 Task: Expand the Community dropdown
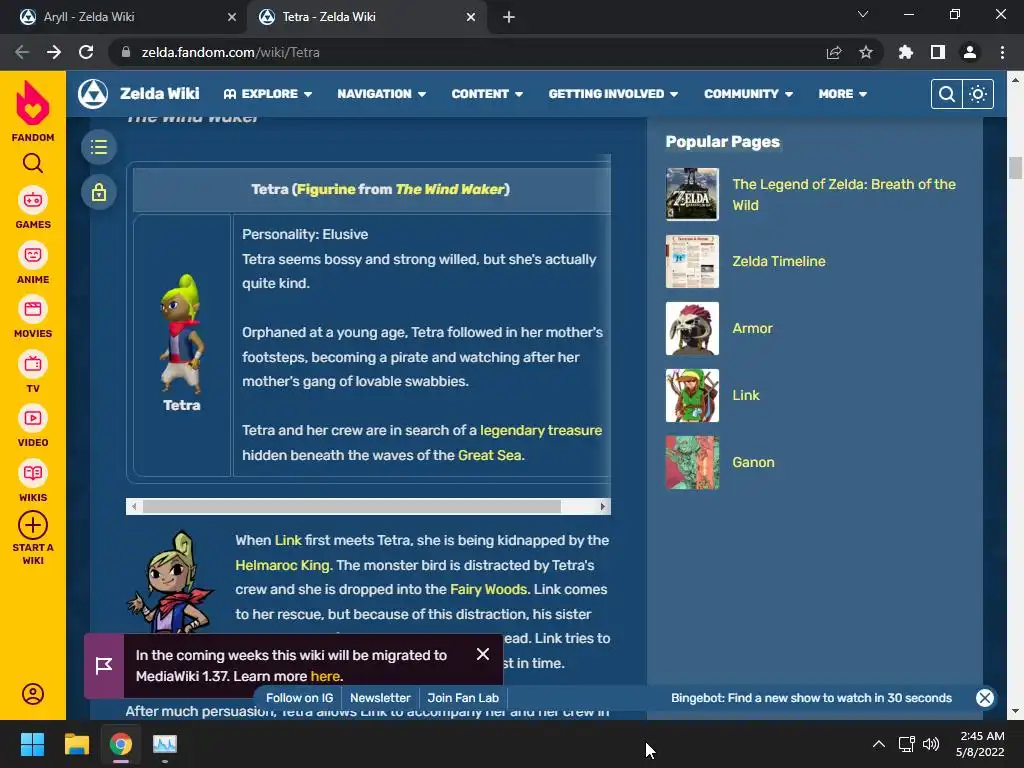[x=748, y=94]
